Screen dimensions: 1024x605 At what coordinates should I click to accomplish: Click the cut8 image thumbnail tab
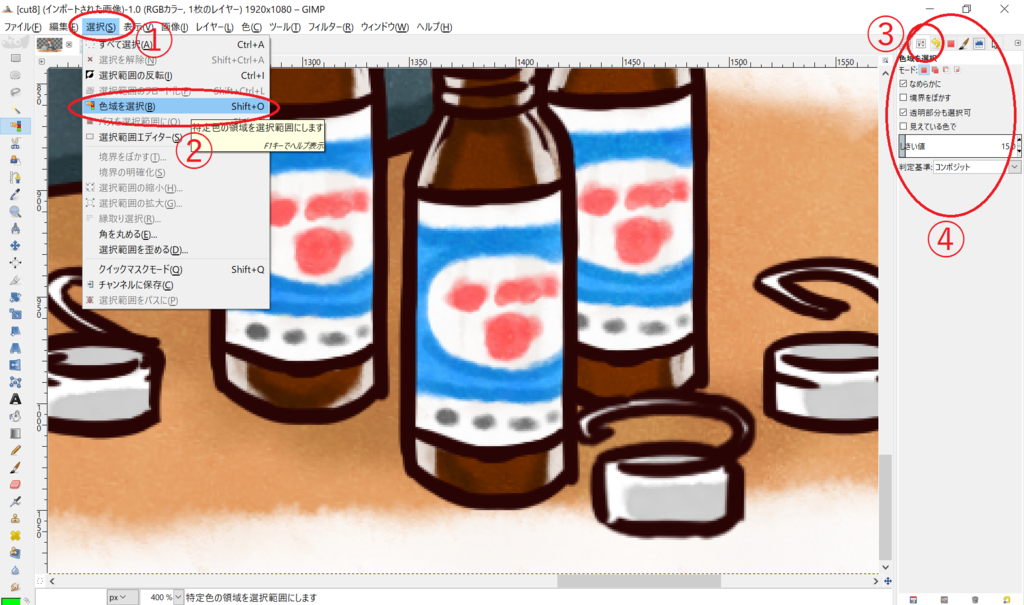pos(50,44)
